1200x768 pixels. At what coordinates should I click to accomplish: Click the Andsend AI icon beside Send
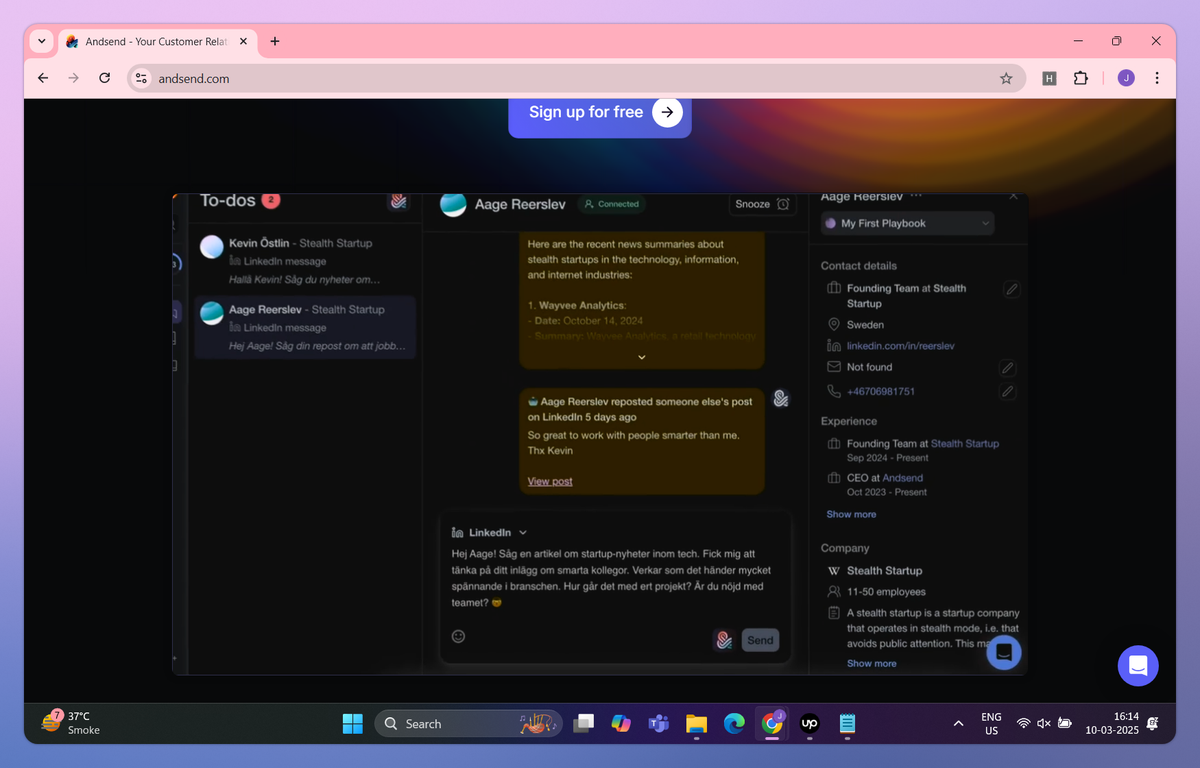click(724, 640)
